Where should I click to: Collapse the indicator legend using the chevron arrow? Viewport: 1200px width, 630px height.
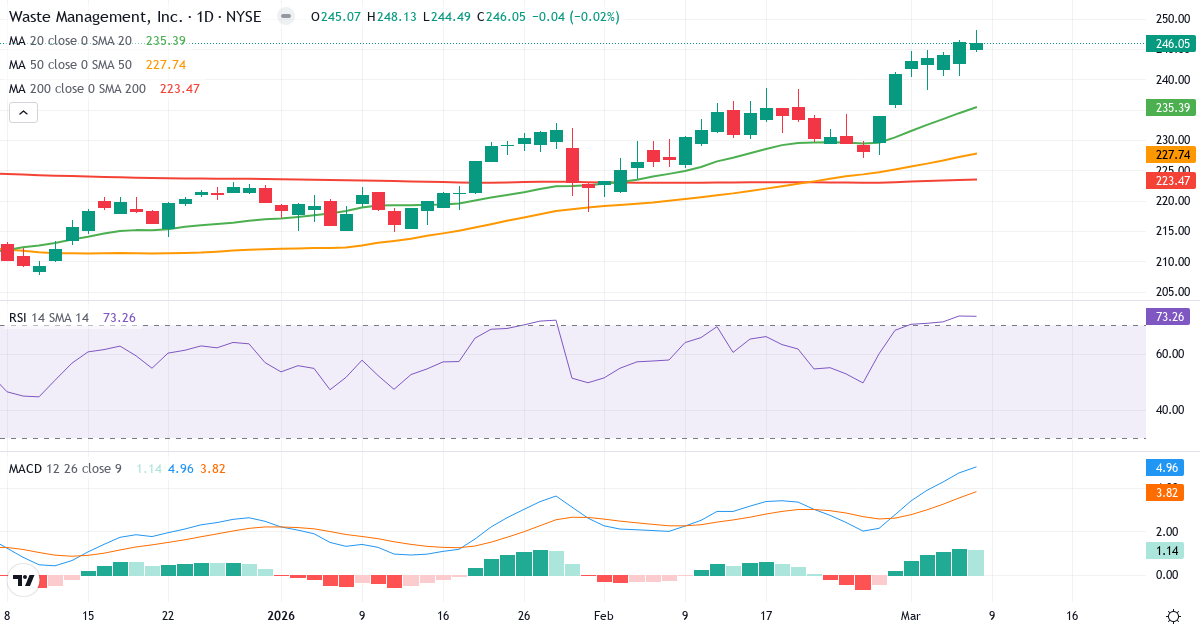(x=22, y=112)
